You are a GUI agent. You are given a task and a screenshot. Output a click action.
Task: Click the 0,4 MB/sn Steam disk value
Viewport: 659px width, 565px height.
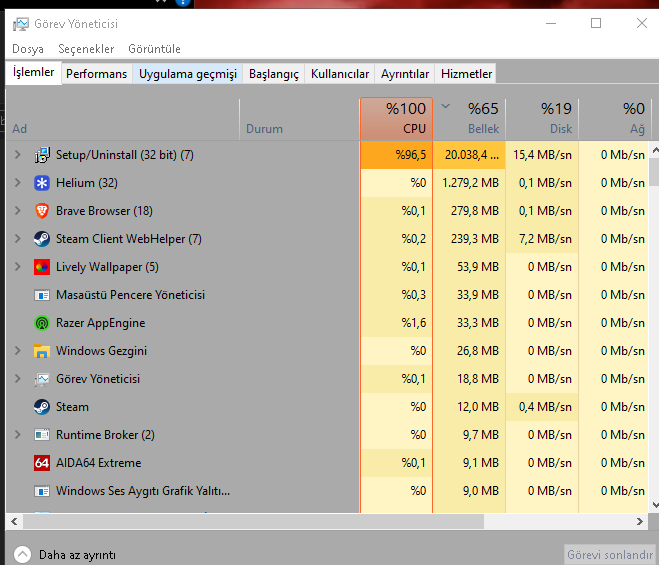(542, 407)
